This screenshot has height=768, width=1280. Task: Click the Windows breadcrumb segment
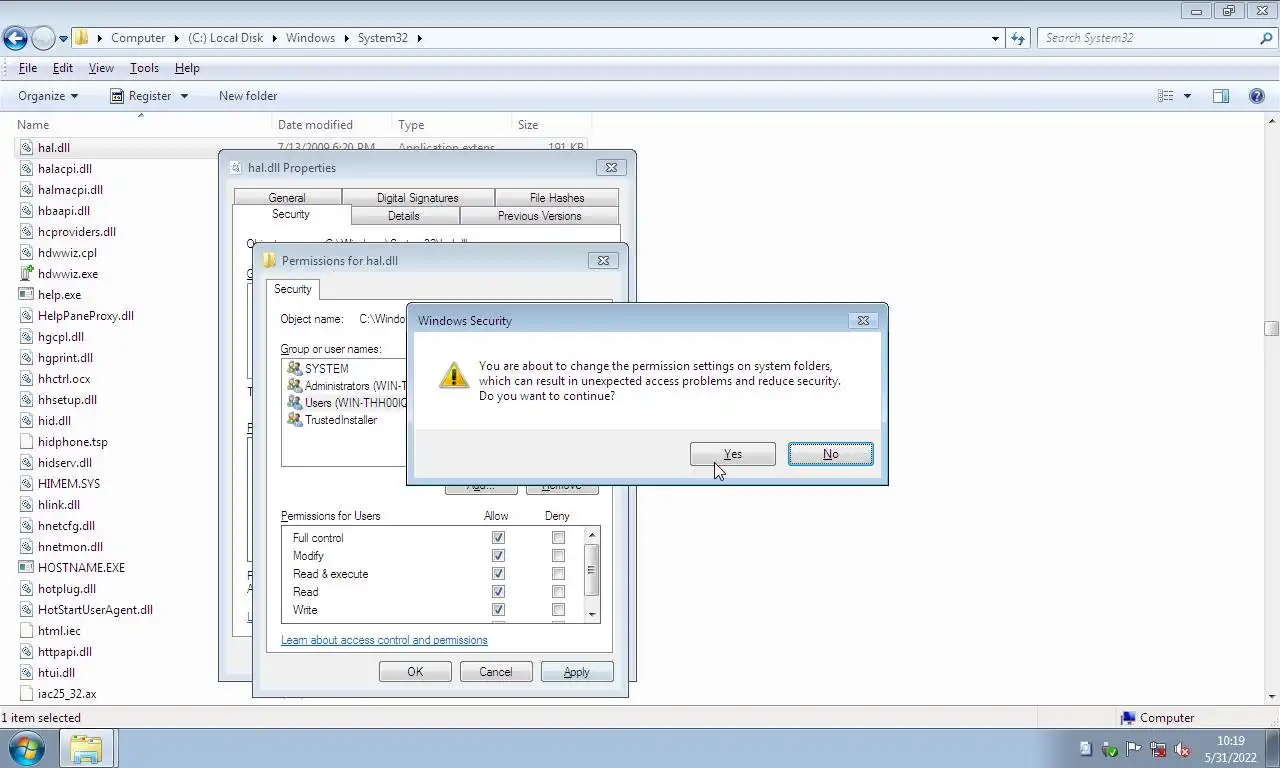click(310, 38)
